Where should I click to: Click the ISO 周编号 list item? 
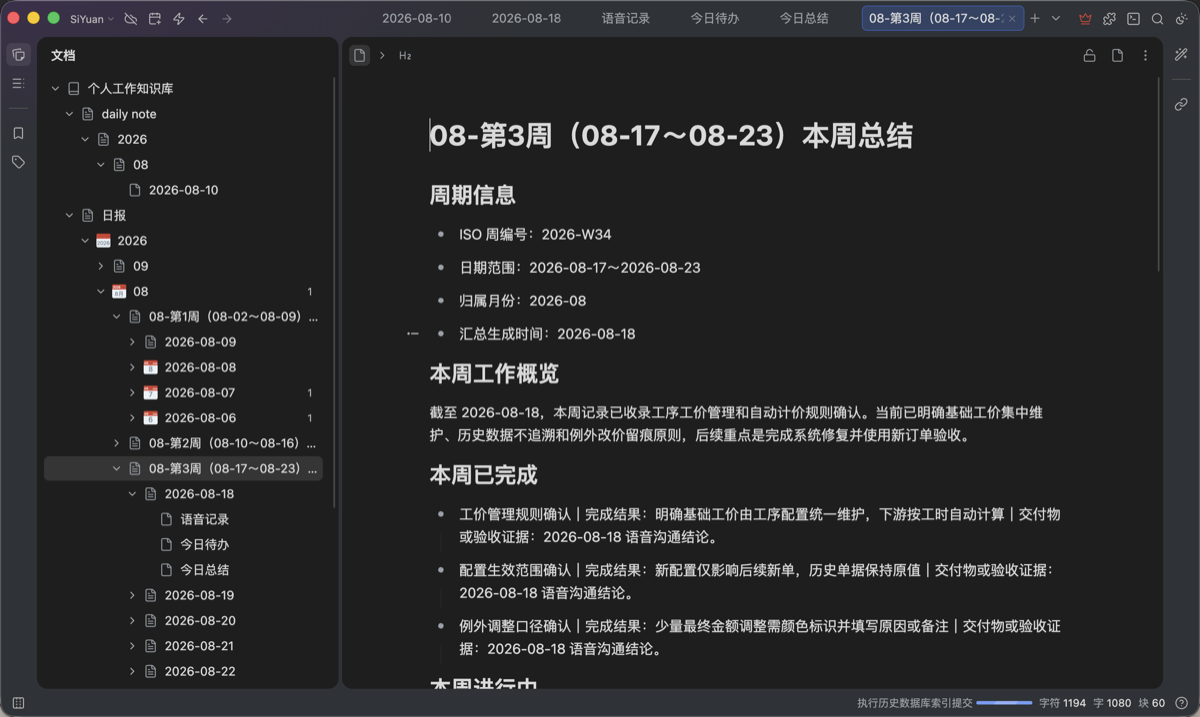tap(535, 235)
